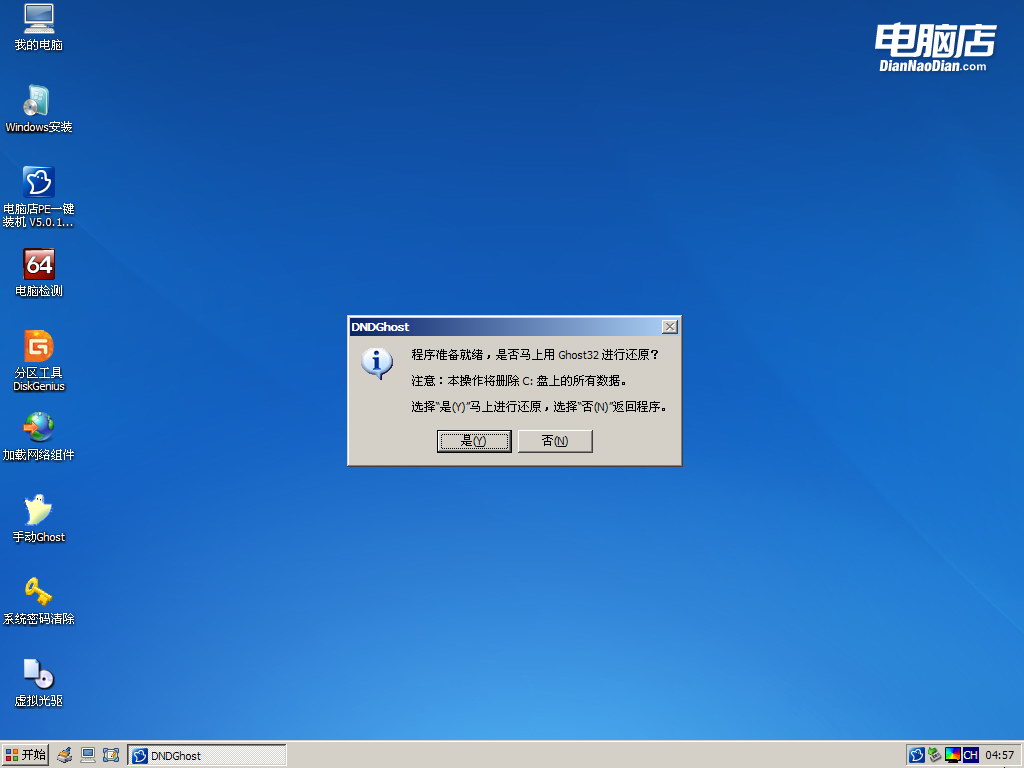
Task: Open the rainbow display tray icon
Action: point(952,755)
